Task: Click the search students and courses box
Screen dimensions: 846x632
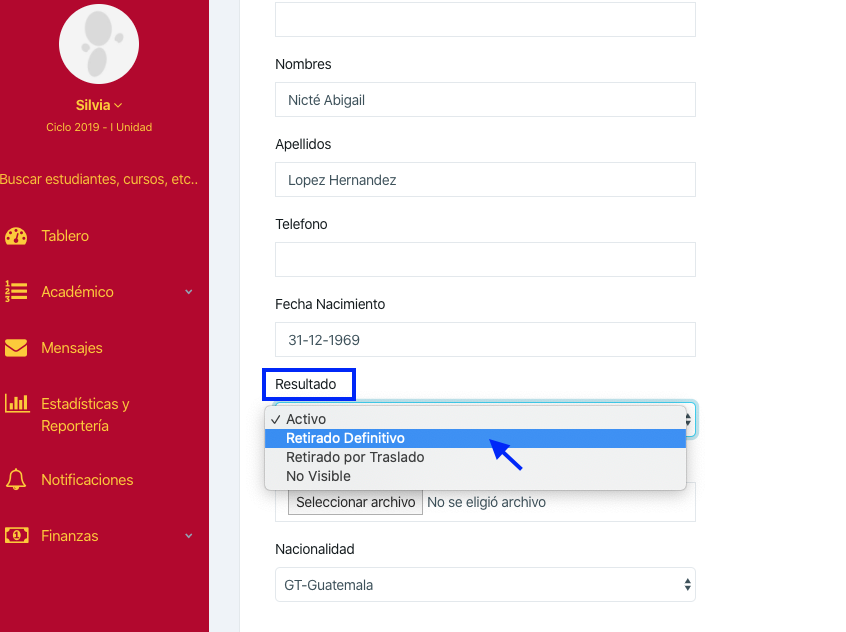Action: 99,179
